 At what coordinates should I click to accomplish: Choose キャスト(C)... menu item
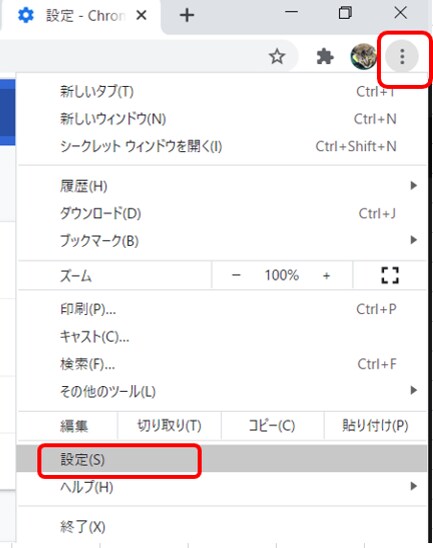click(222, 337)
